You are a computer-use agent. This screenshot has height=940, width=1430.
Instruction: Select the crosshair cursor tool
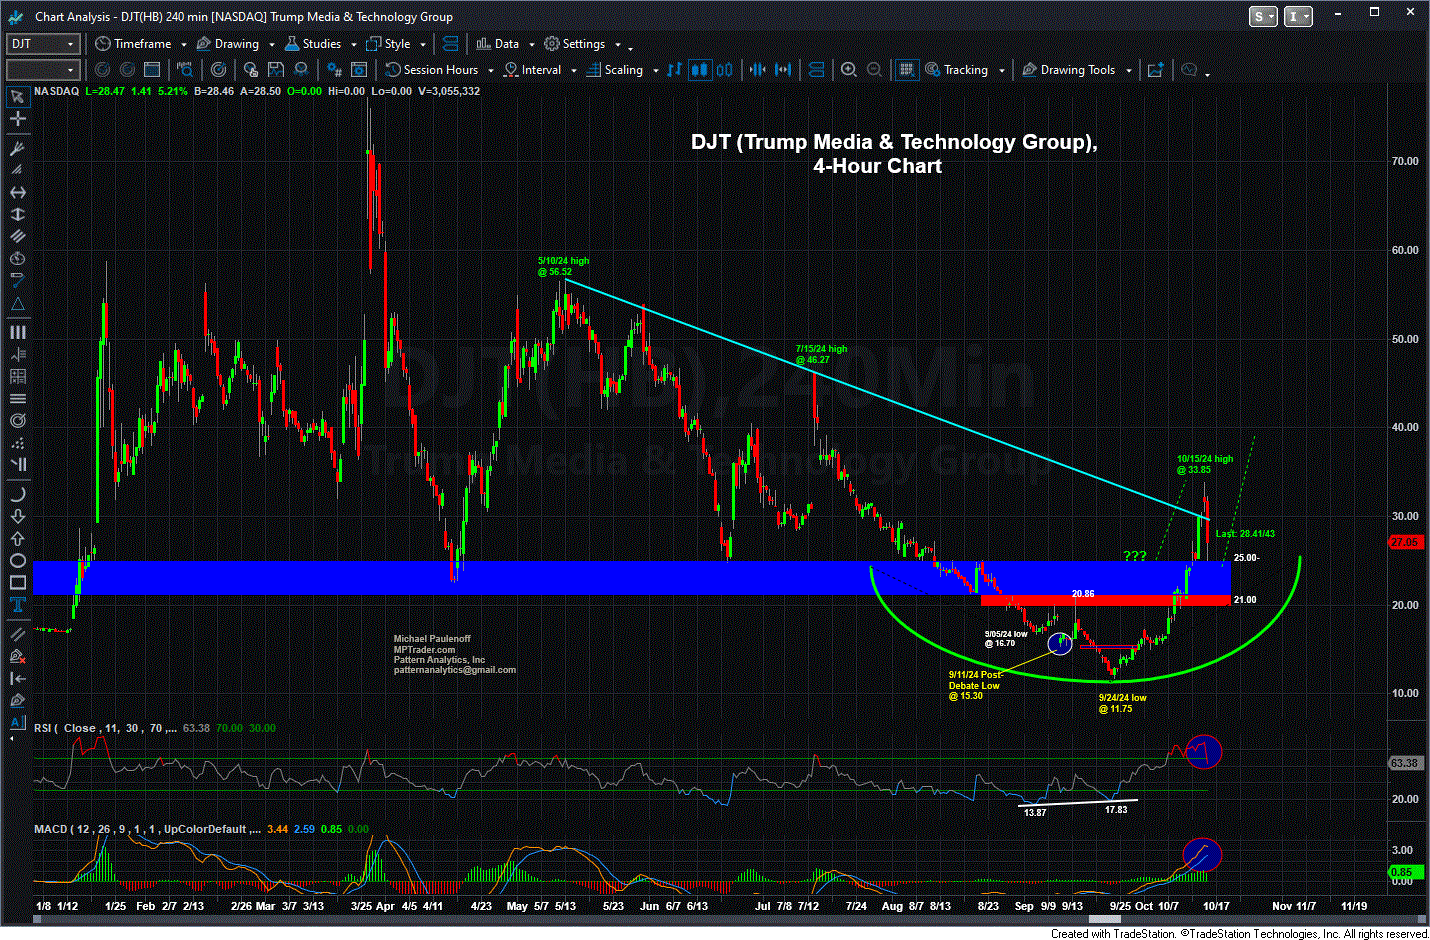point(17,119)
